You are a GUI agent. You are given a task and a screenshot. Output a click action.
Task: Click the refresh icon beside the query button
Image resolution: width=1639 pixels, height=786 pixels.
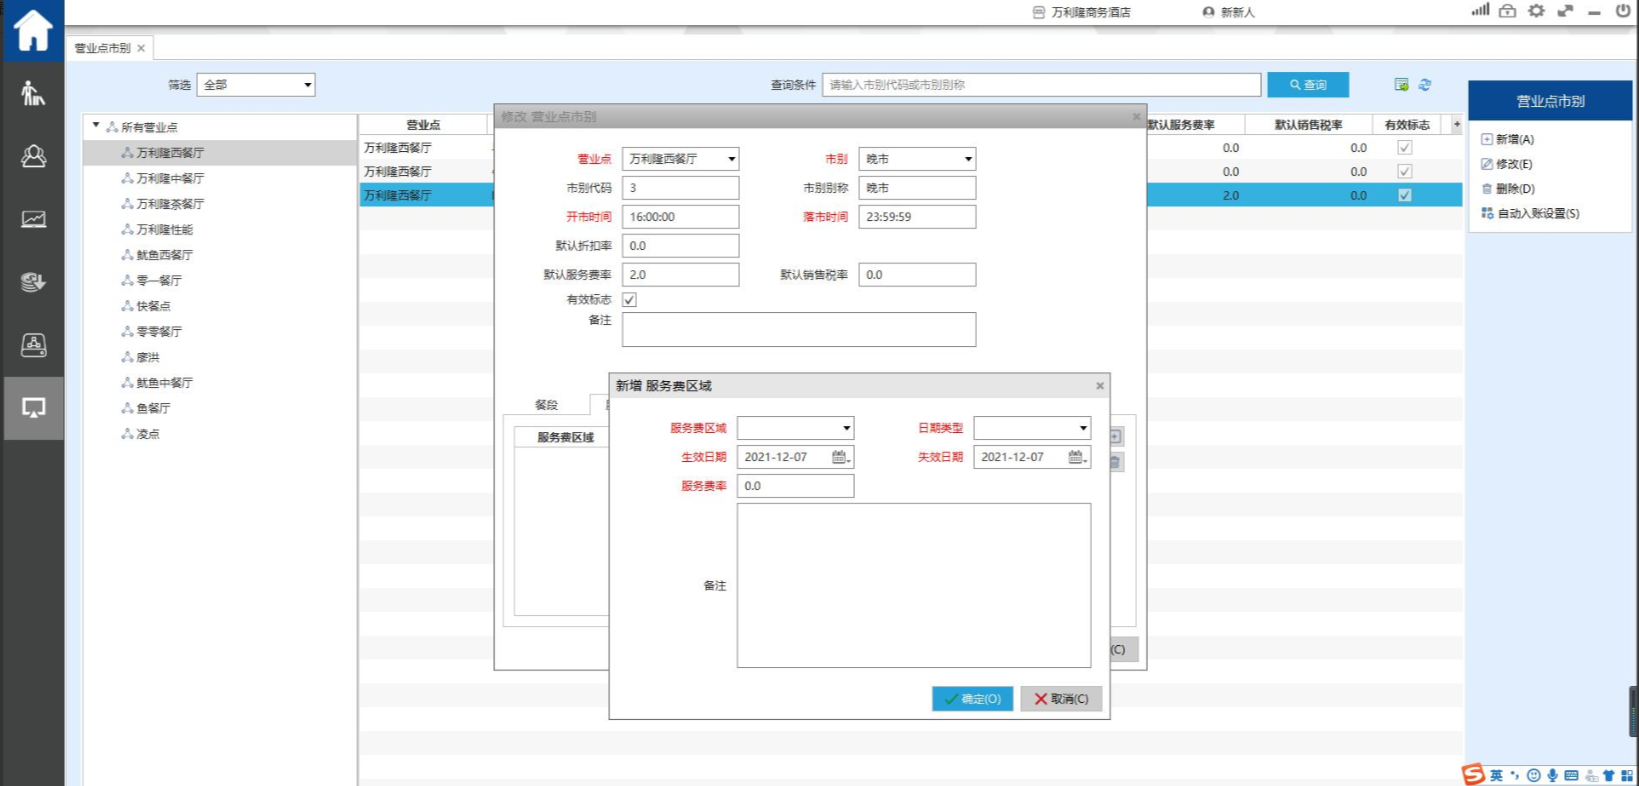tap(1425, 85)
